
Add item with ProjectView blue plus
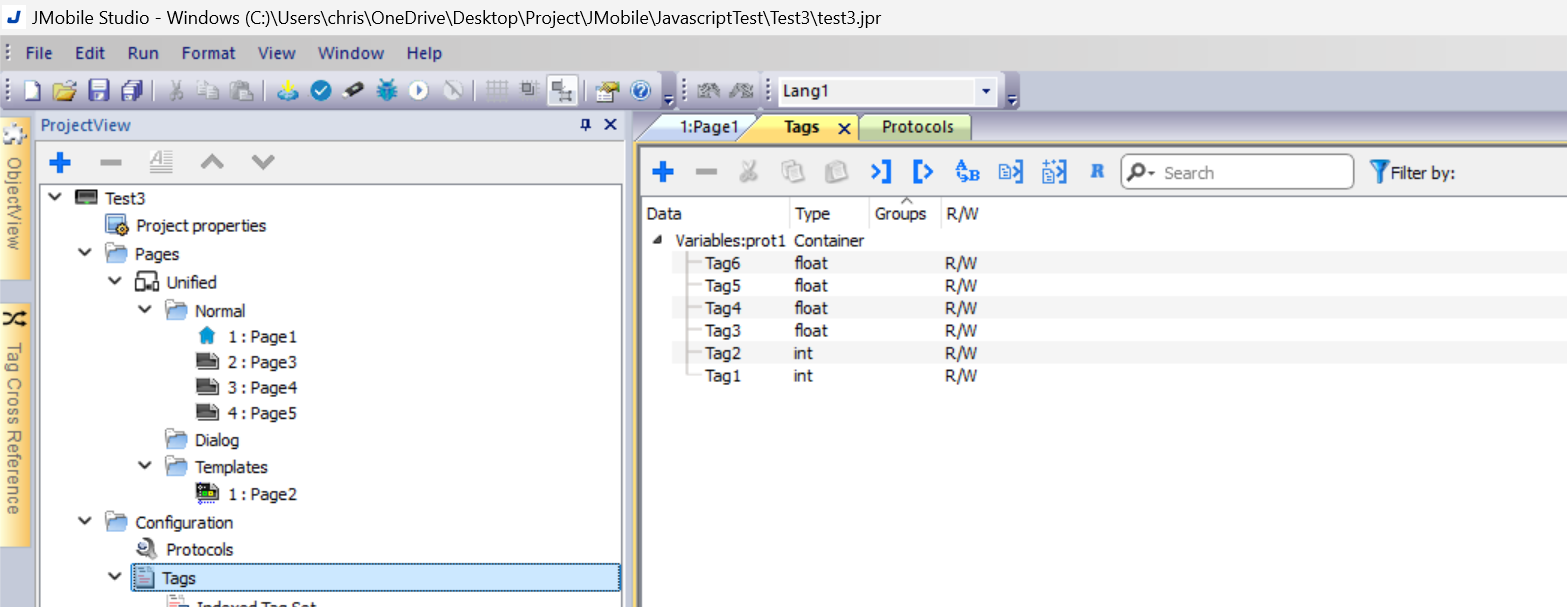60,162
